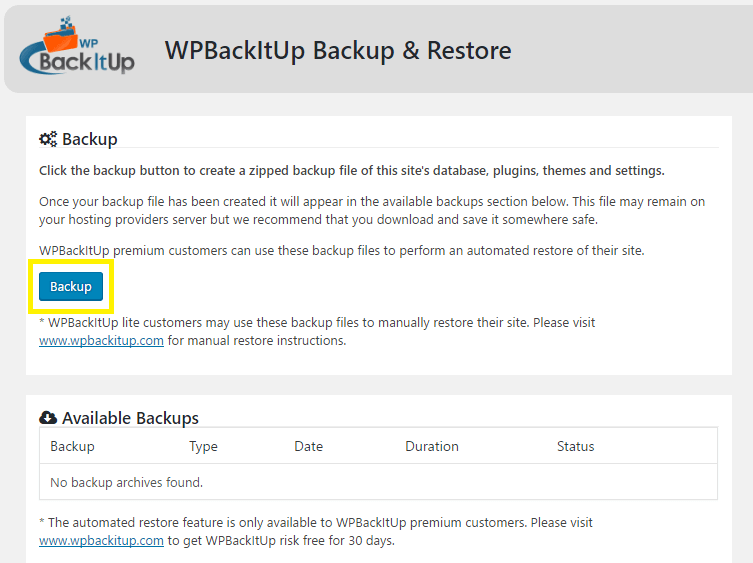753x563 pixels.
Task: Open wpbackitup.com link for 30 days risk free
Action: 101,540
